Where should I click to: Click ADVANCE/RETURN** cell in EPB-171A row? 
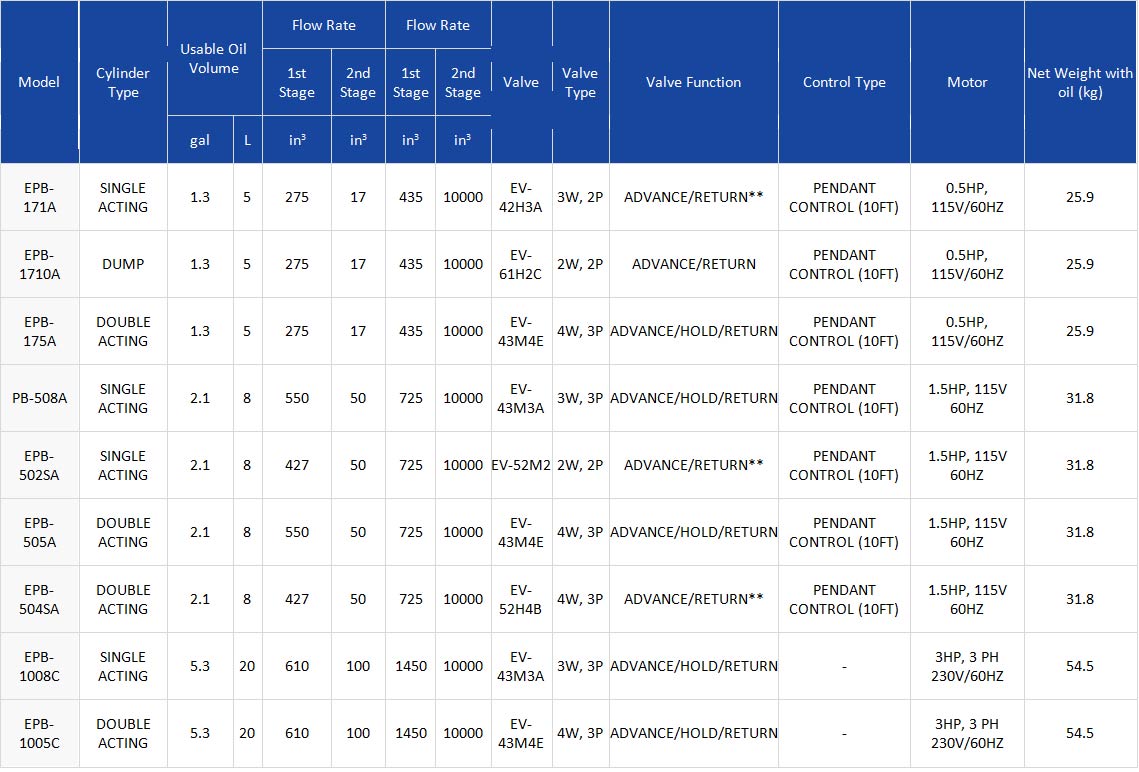point(694,197)
